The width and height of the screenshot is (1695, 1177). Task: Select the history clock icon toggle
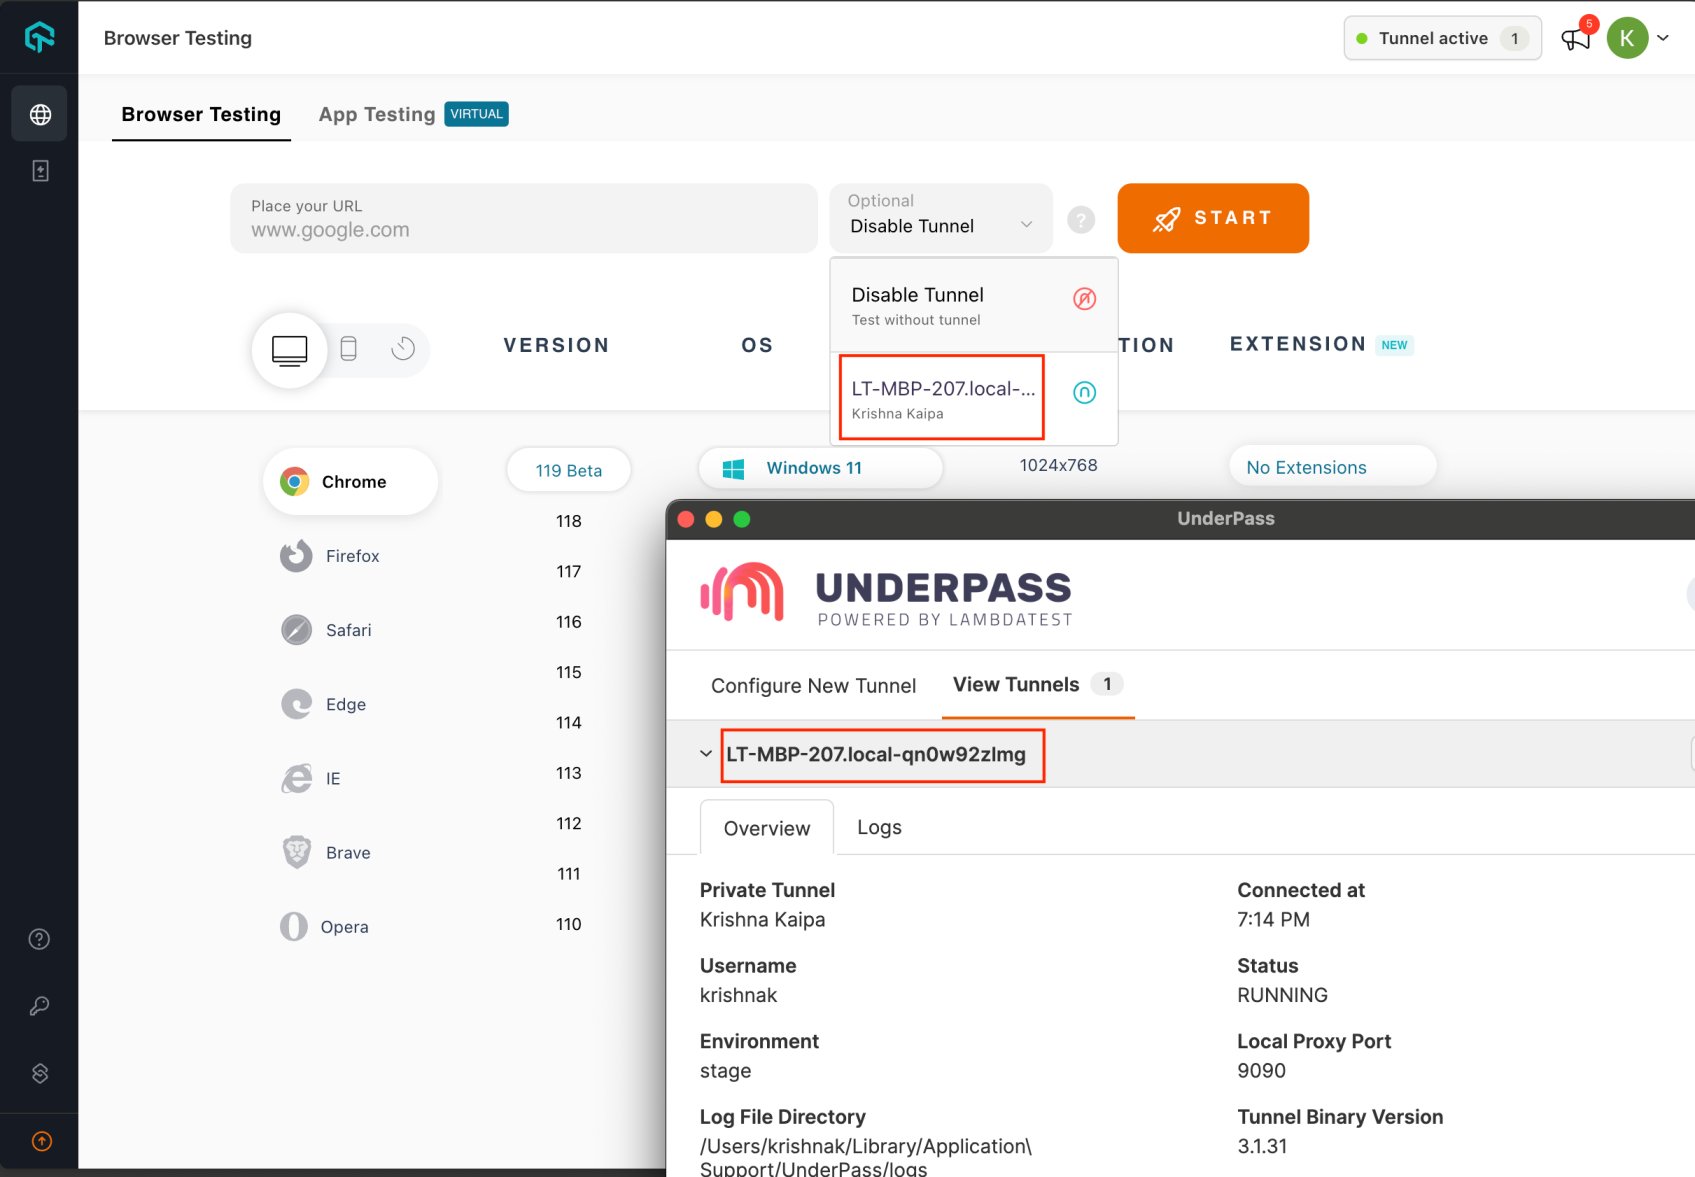pyautogui.click(x=403, y=349)
